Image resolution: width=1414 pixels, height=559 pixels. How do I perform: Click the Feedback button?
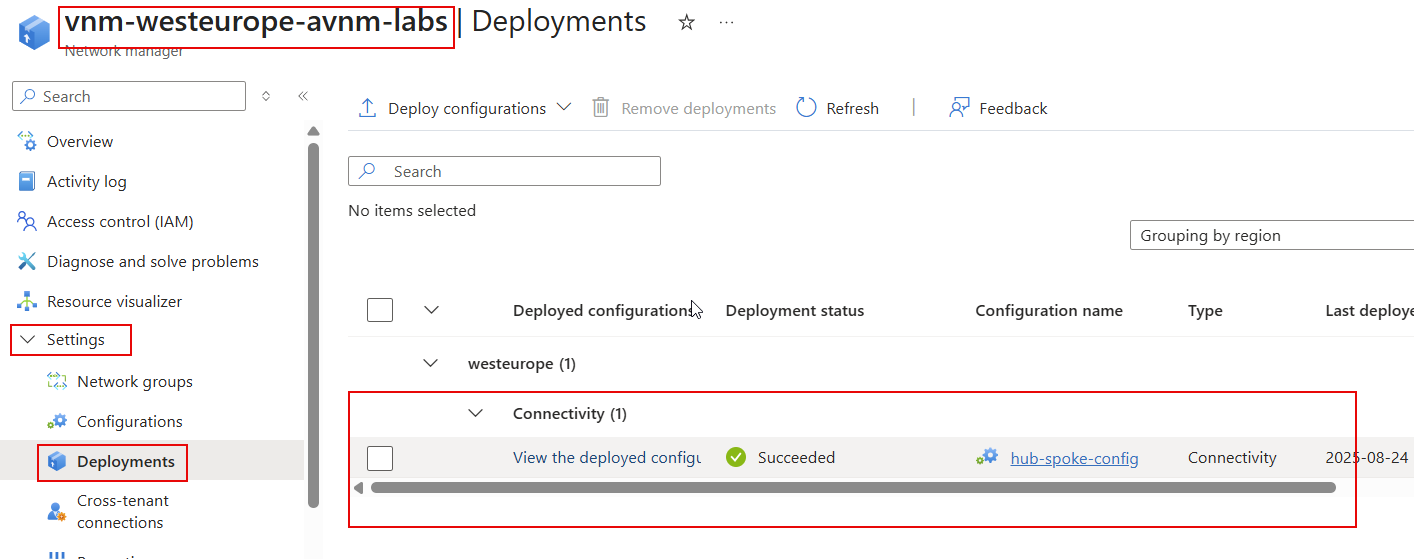pyautogui.click(x=998, y=108)
